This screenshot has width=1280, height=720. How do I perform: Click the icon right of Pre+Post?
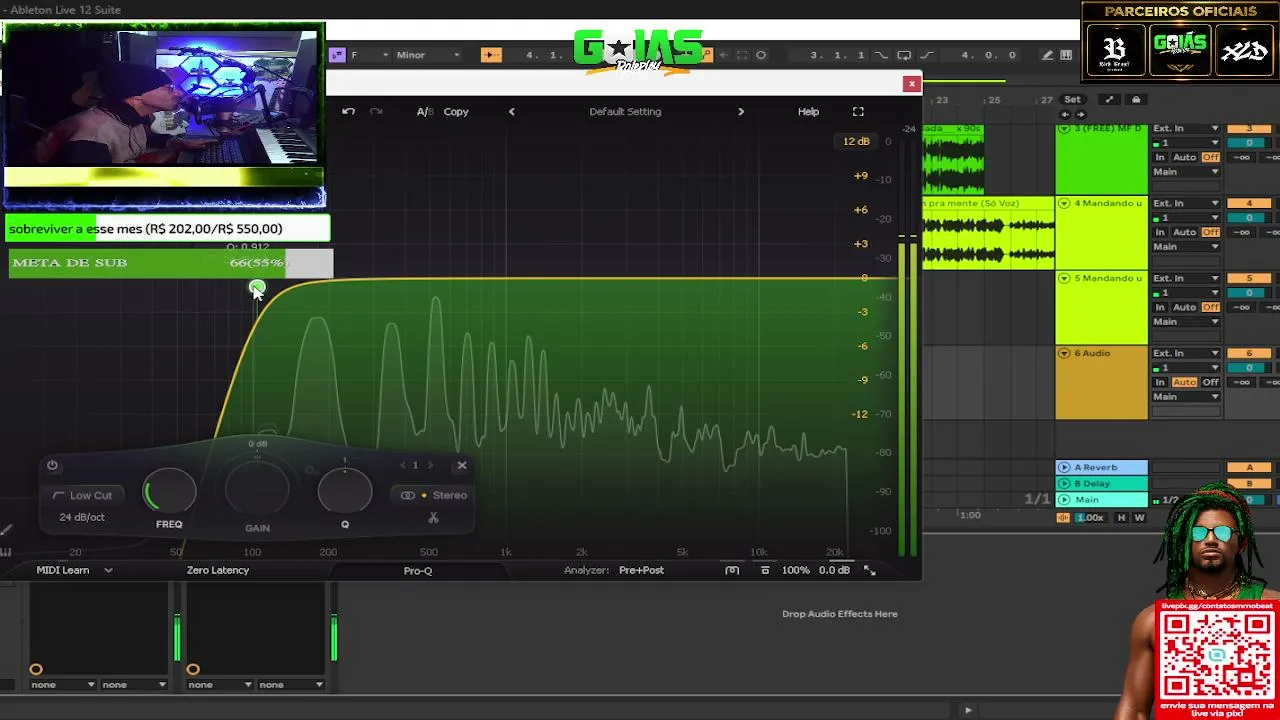pyautogui.click(x=732, y=570)
